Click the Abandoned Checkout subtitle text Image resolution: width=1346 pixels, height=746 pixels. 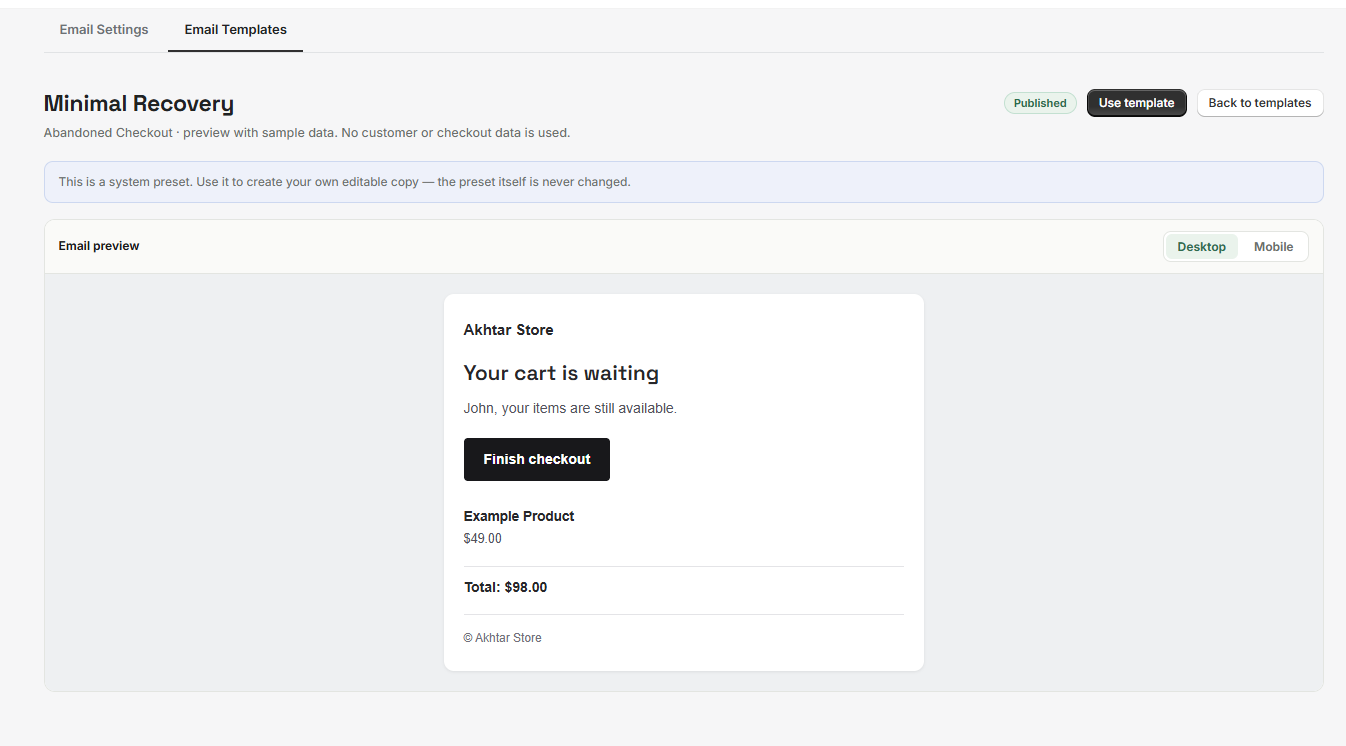point(307,132)
